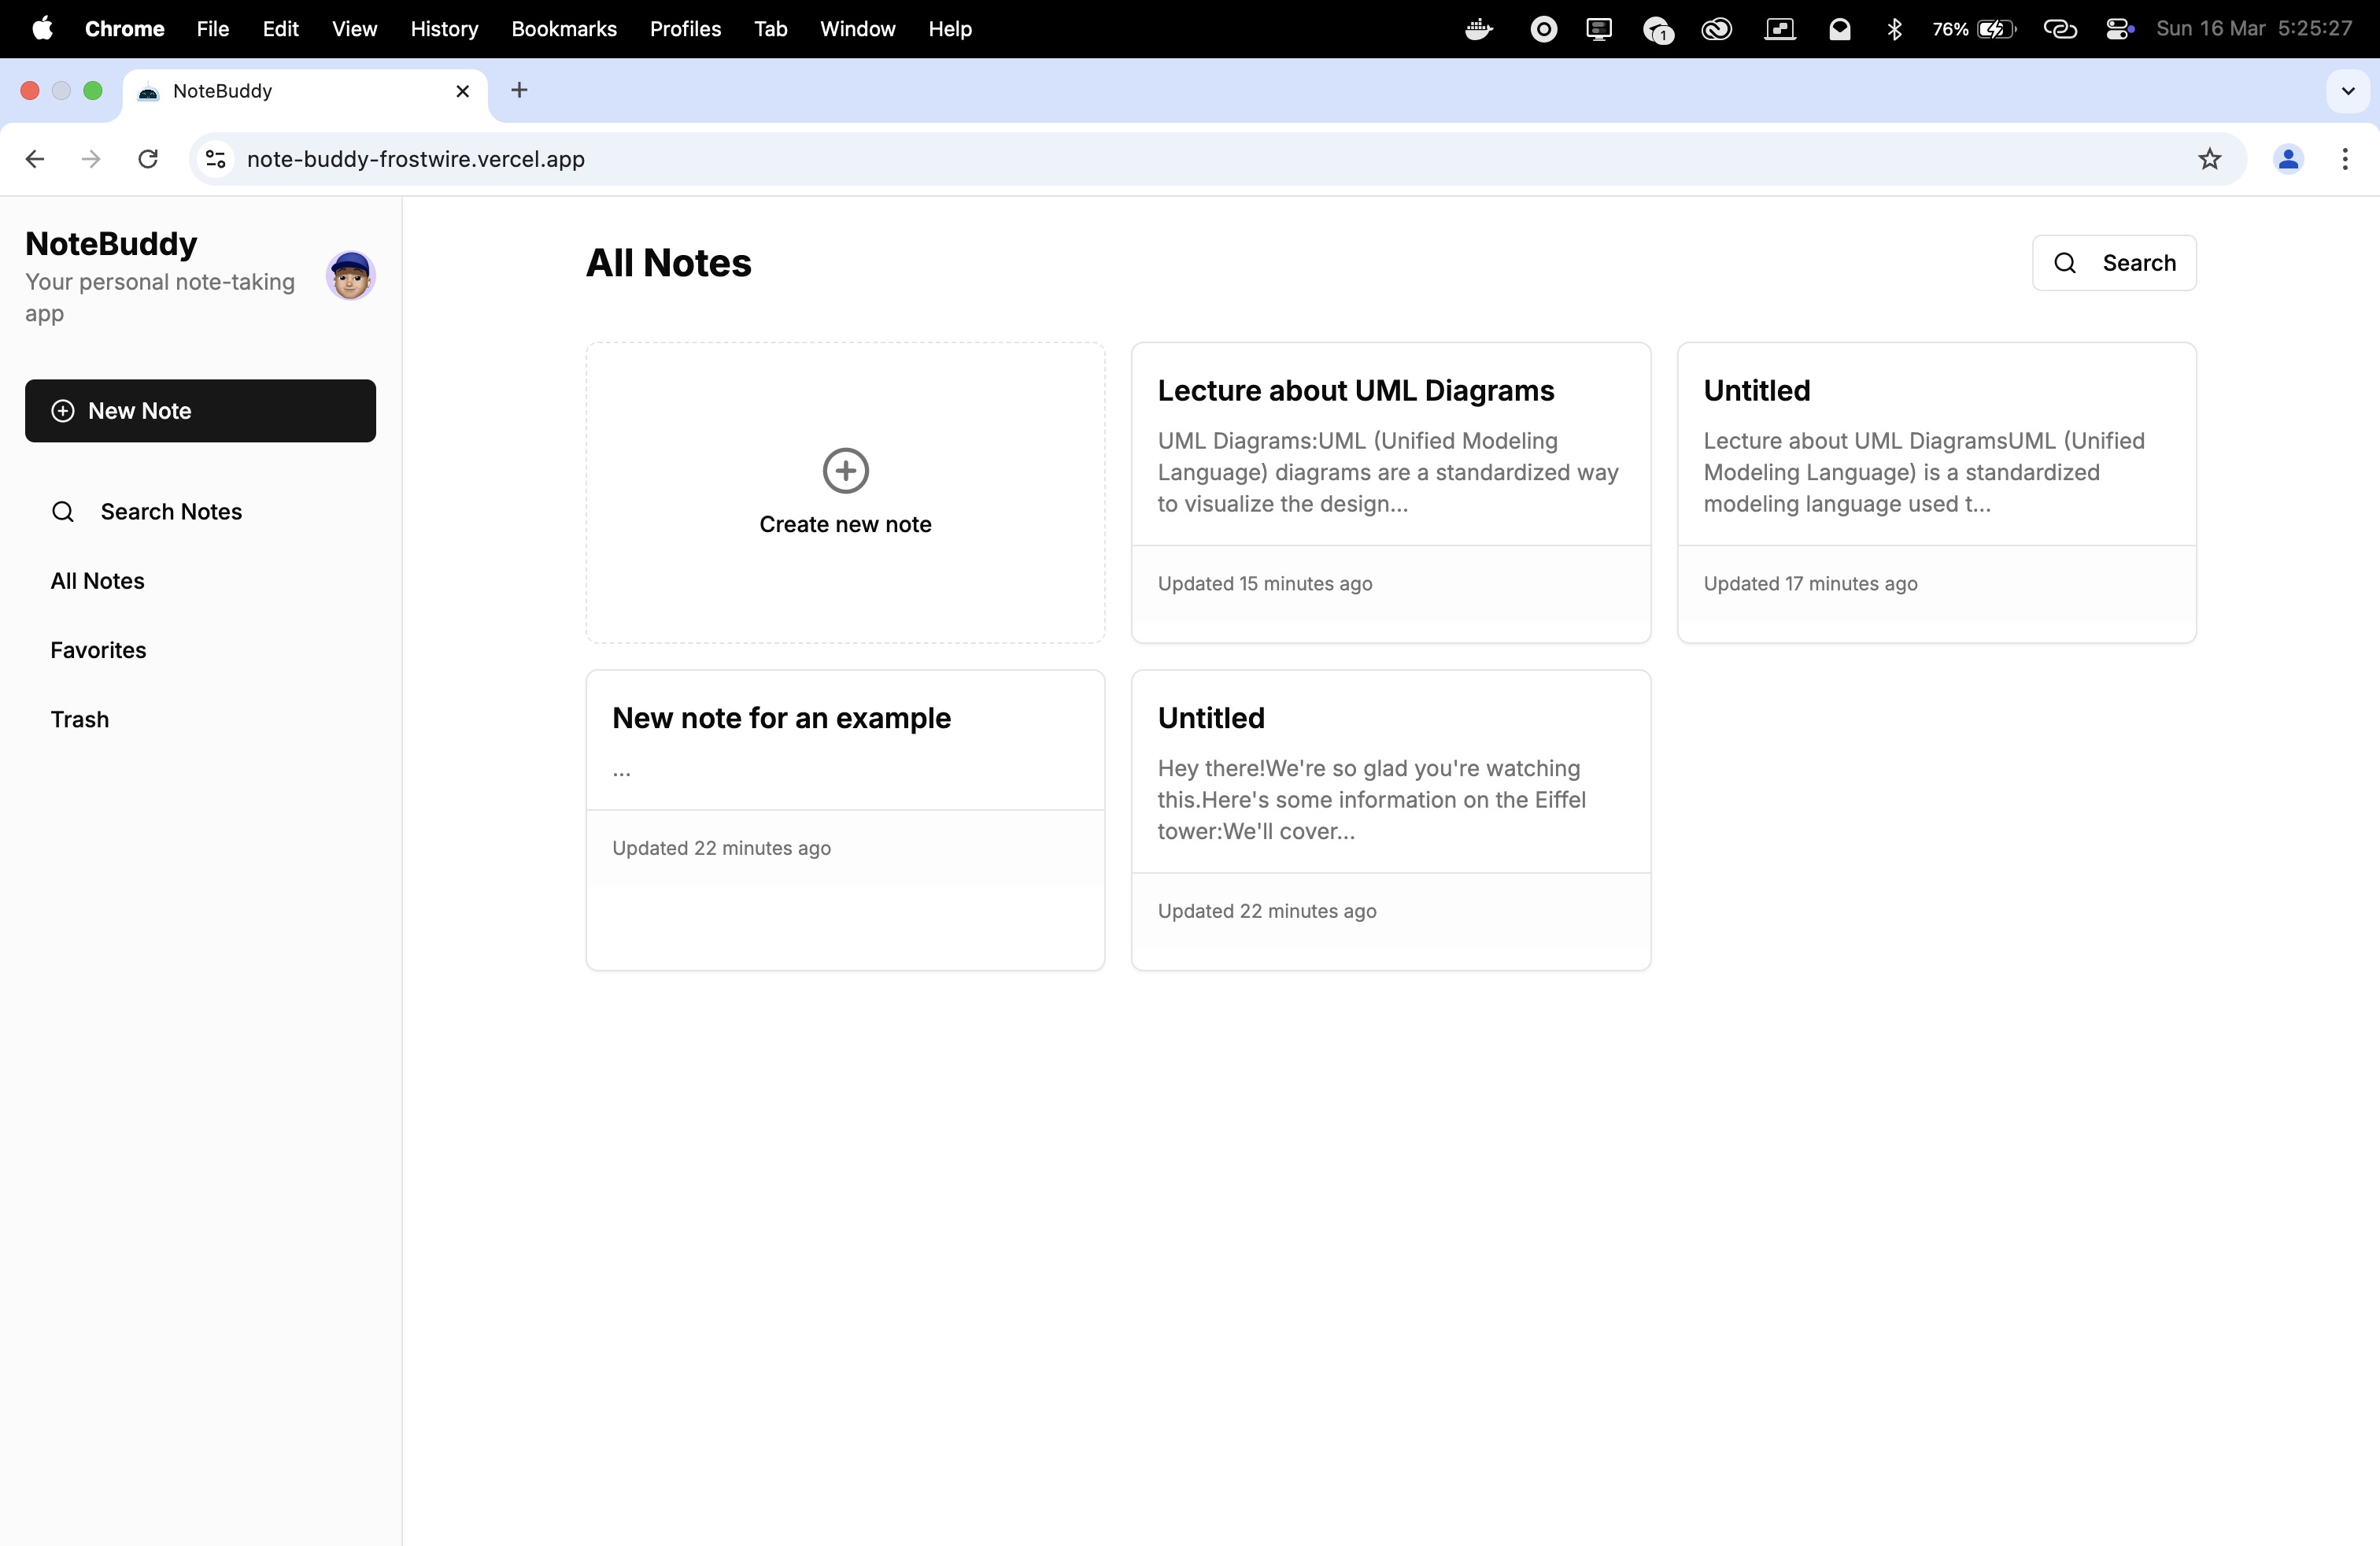This screenshot has width=2380, height=1546.
Task: Expand the tab search dropdown chevron
Action: point(2348,91)
